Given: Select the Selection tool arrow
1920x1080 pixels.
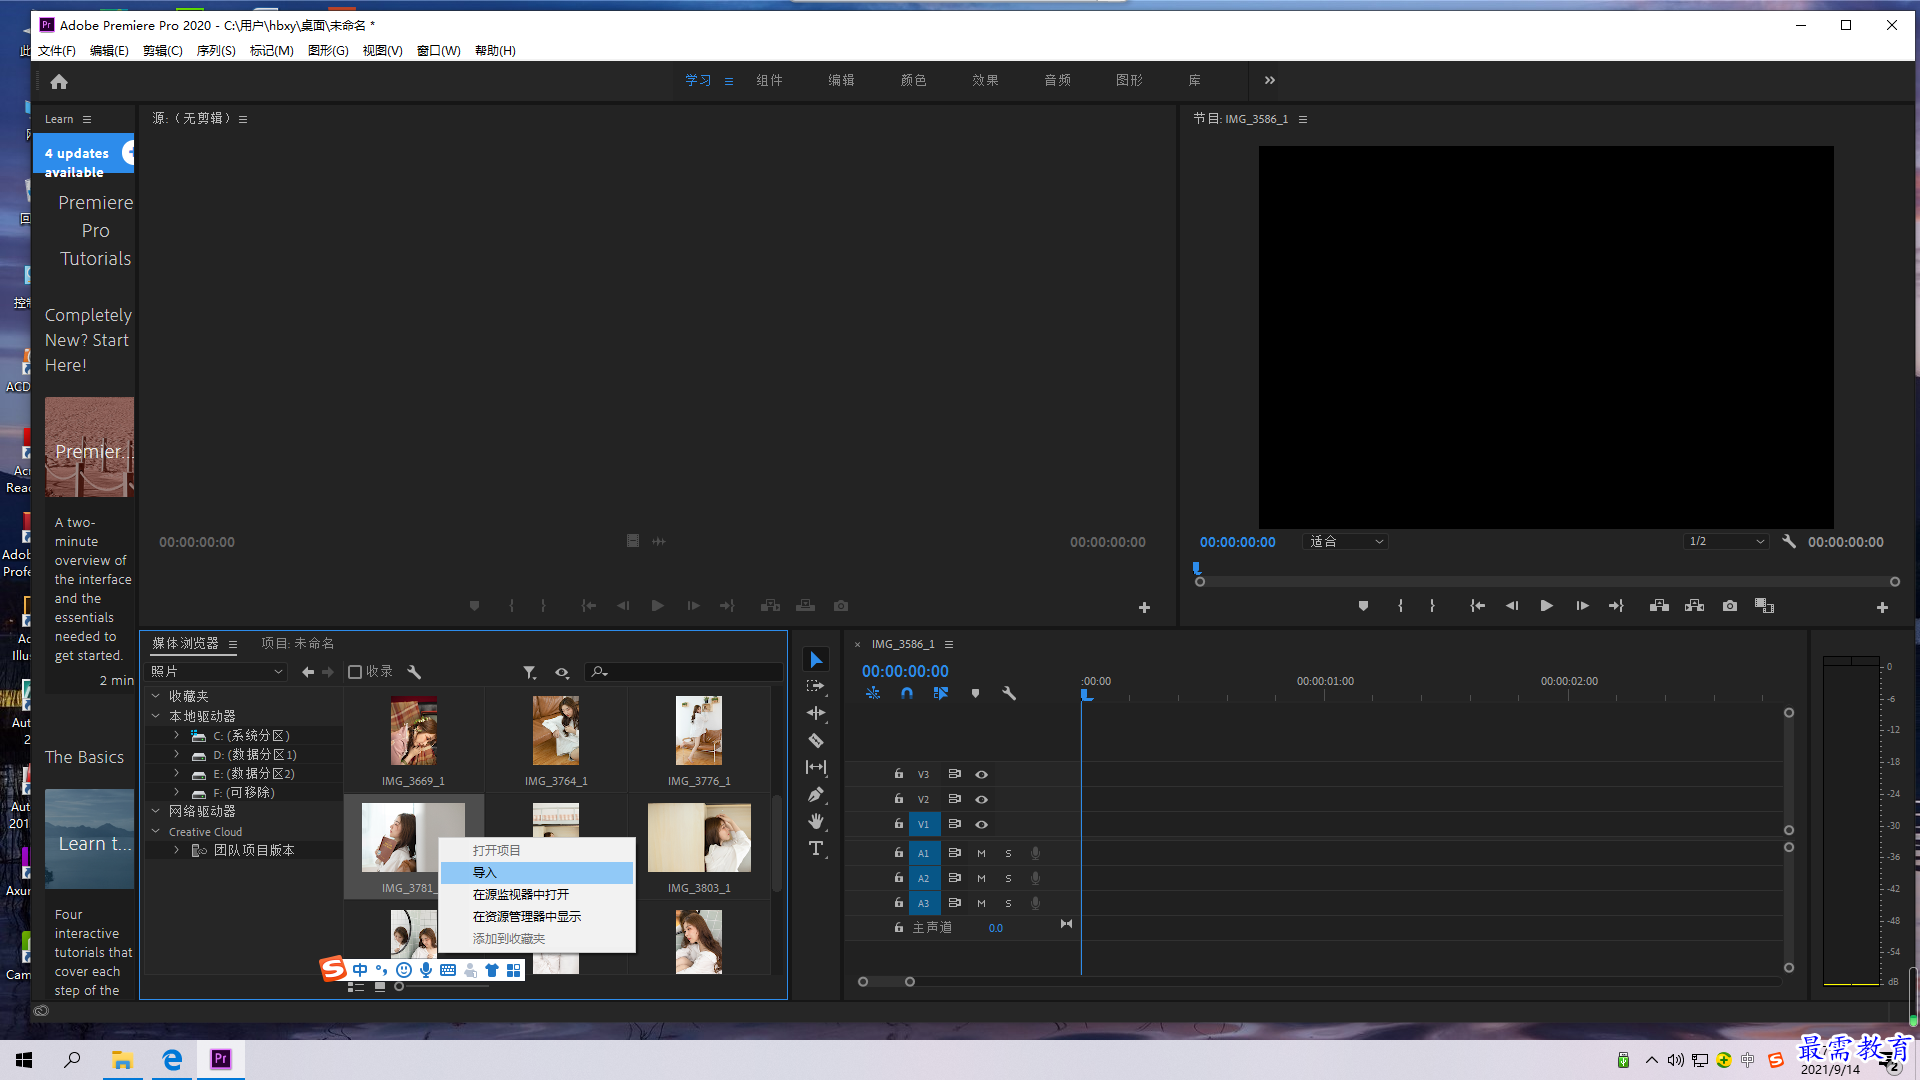Looking at the screenshot, I should click(x=816, y=659).
